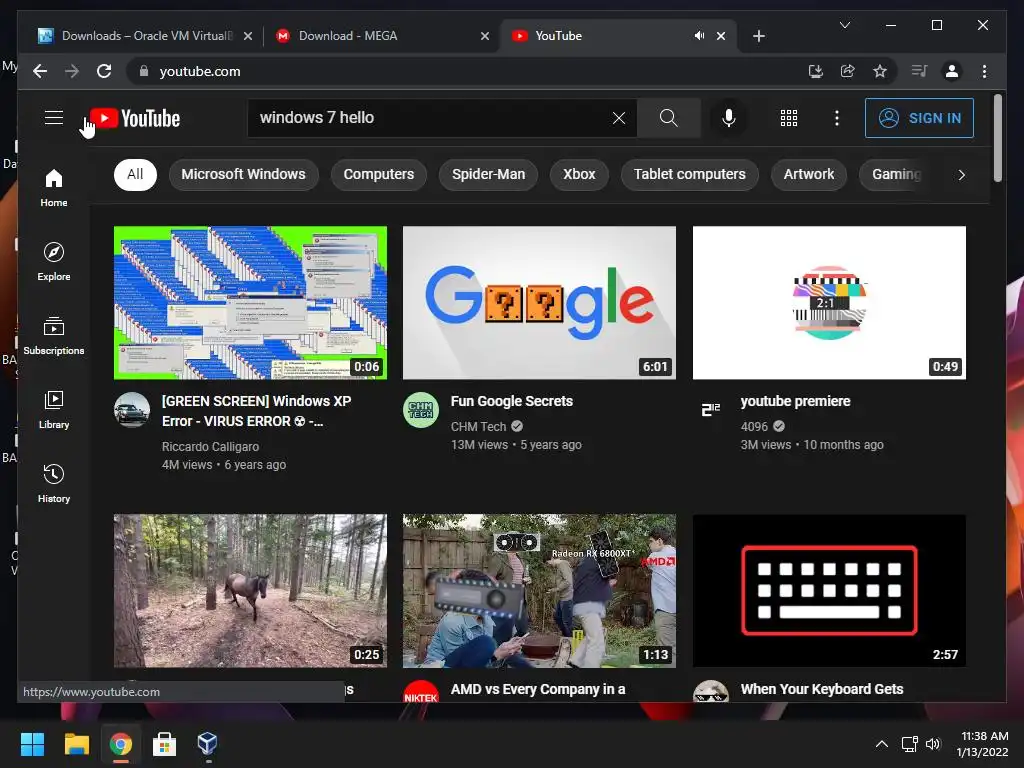Viewport: 1024px width, 768px height.
Task: Click the install app icon in address bar
Action: click(x=816, y=71)
